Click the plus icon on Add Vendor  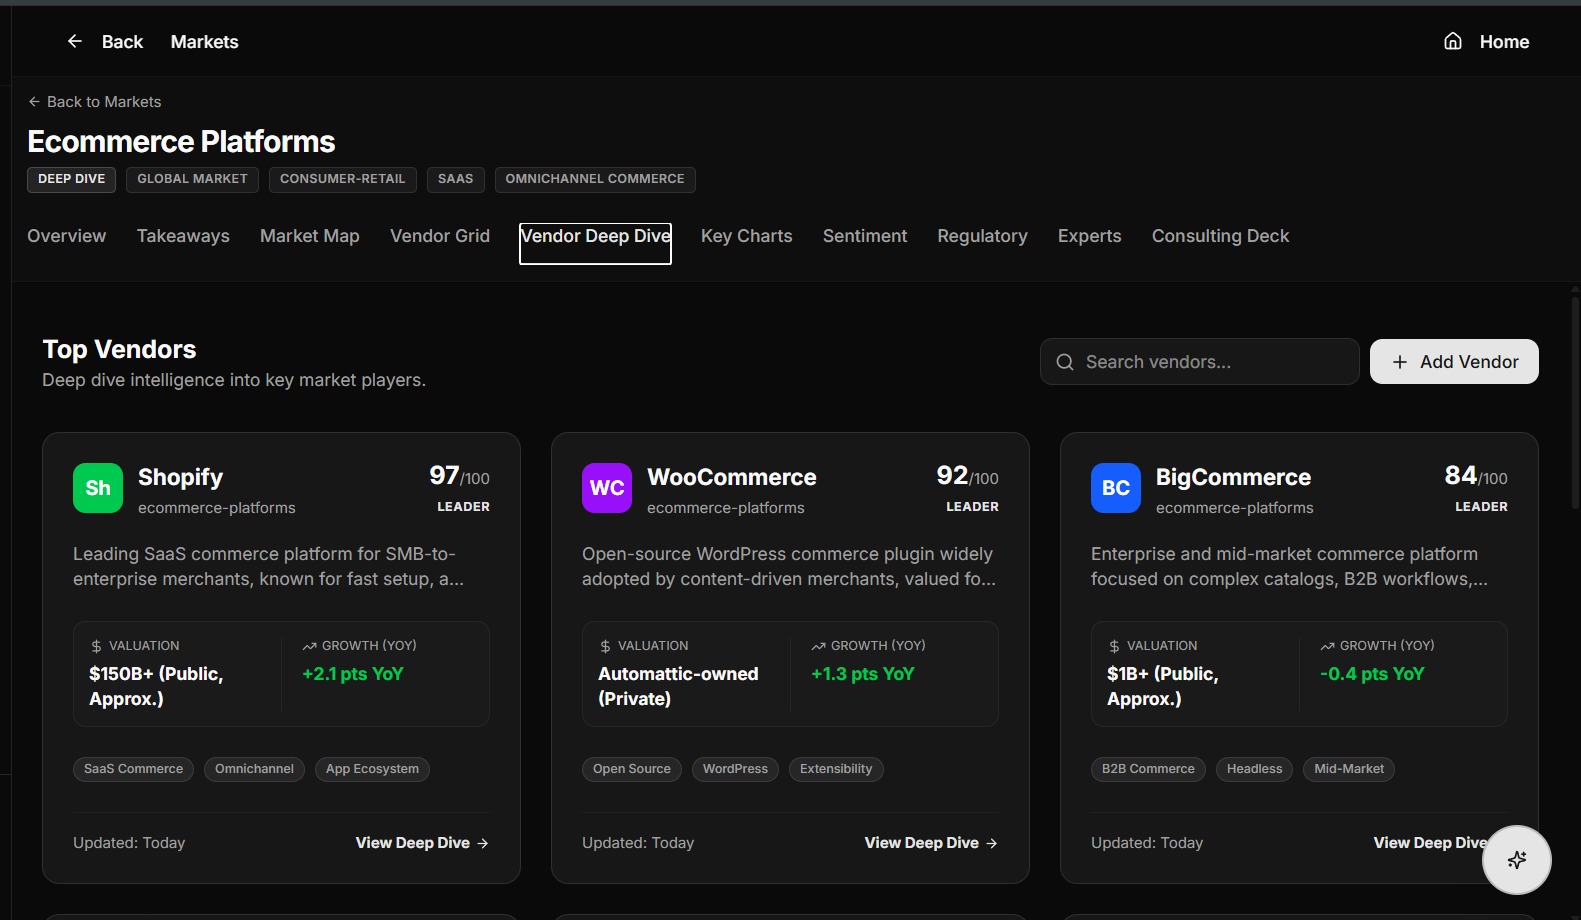pyautogui.click(x=1400, y=362)
